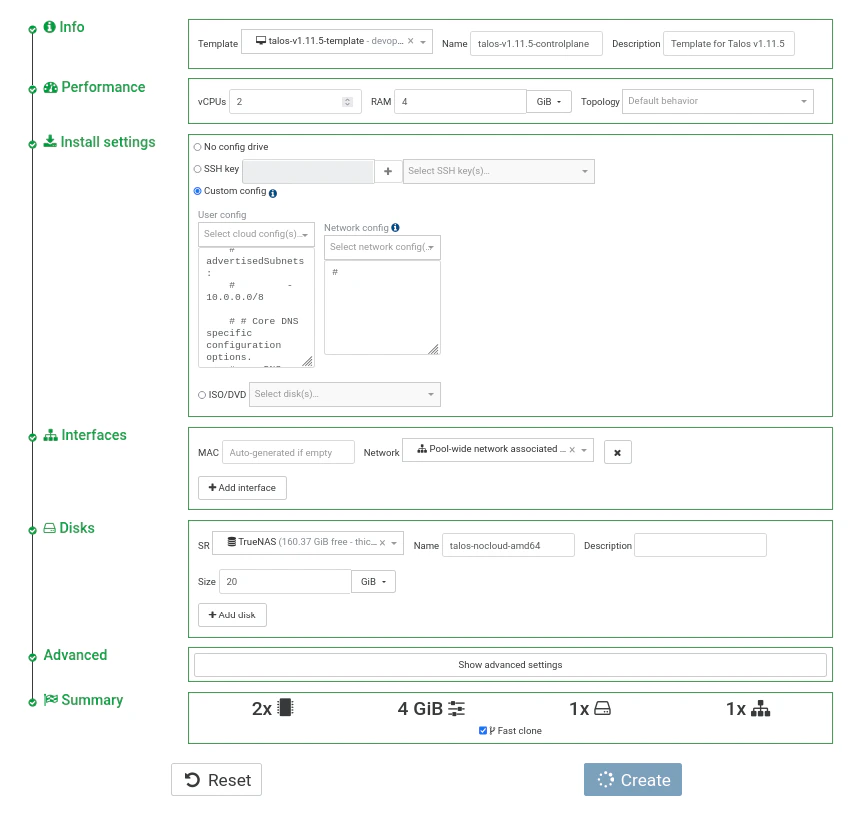Open the Interfaces section via its network icon

[x=48, y=435]
